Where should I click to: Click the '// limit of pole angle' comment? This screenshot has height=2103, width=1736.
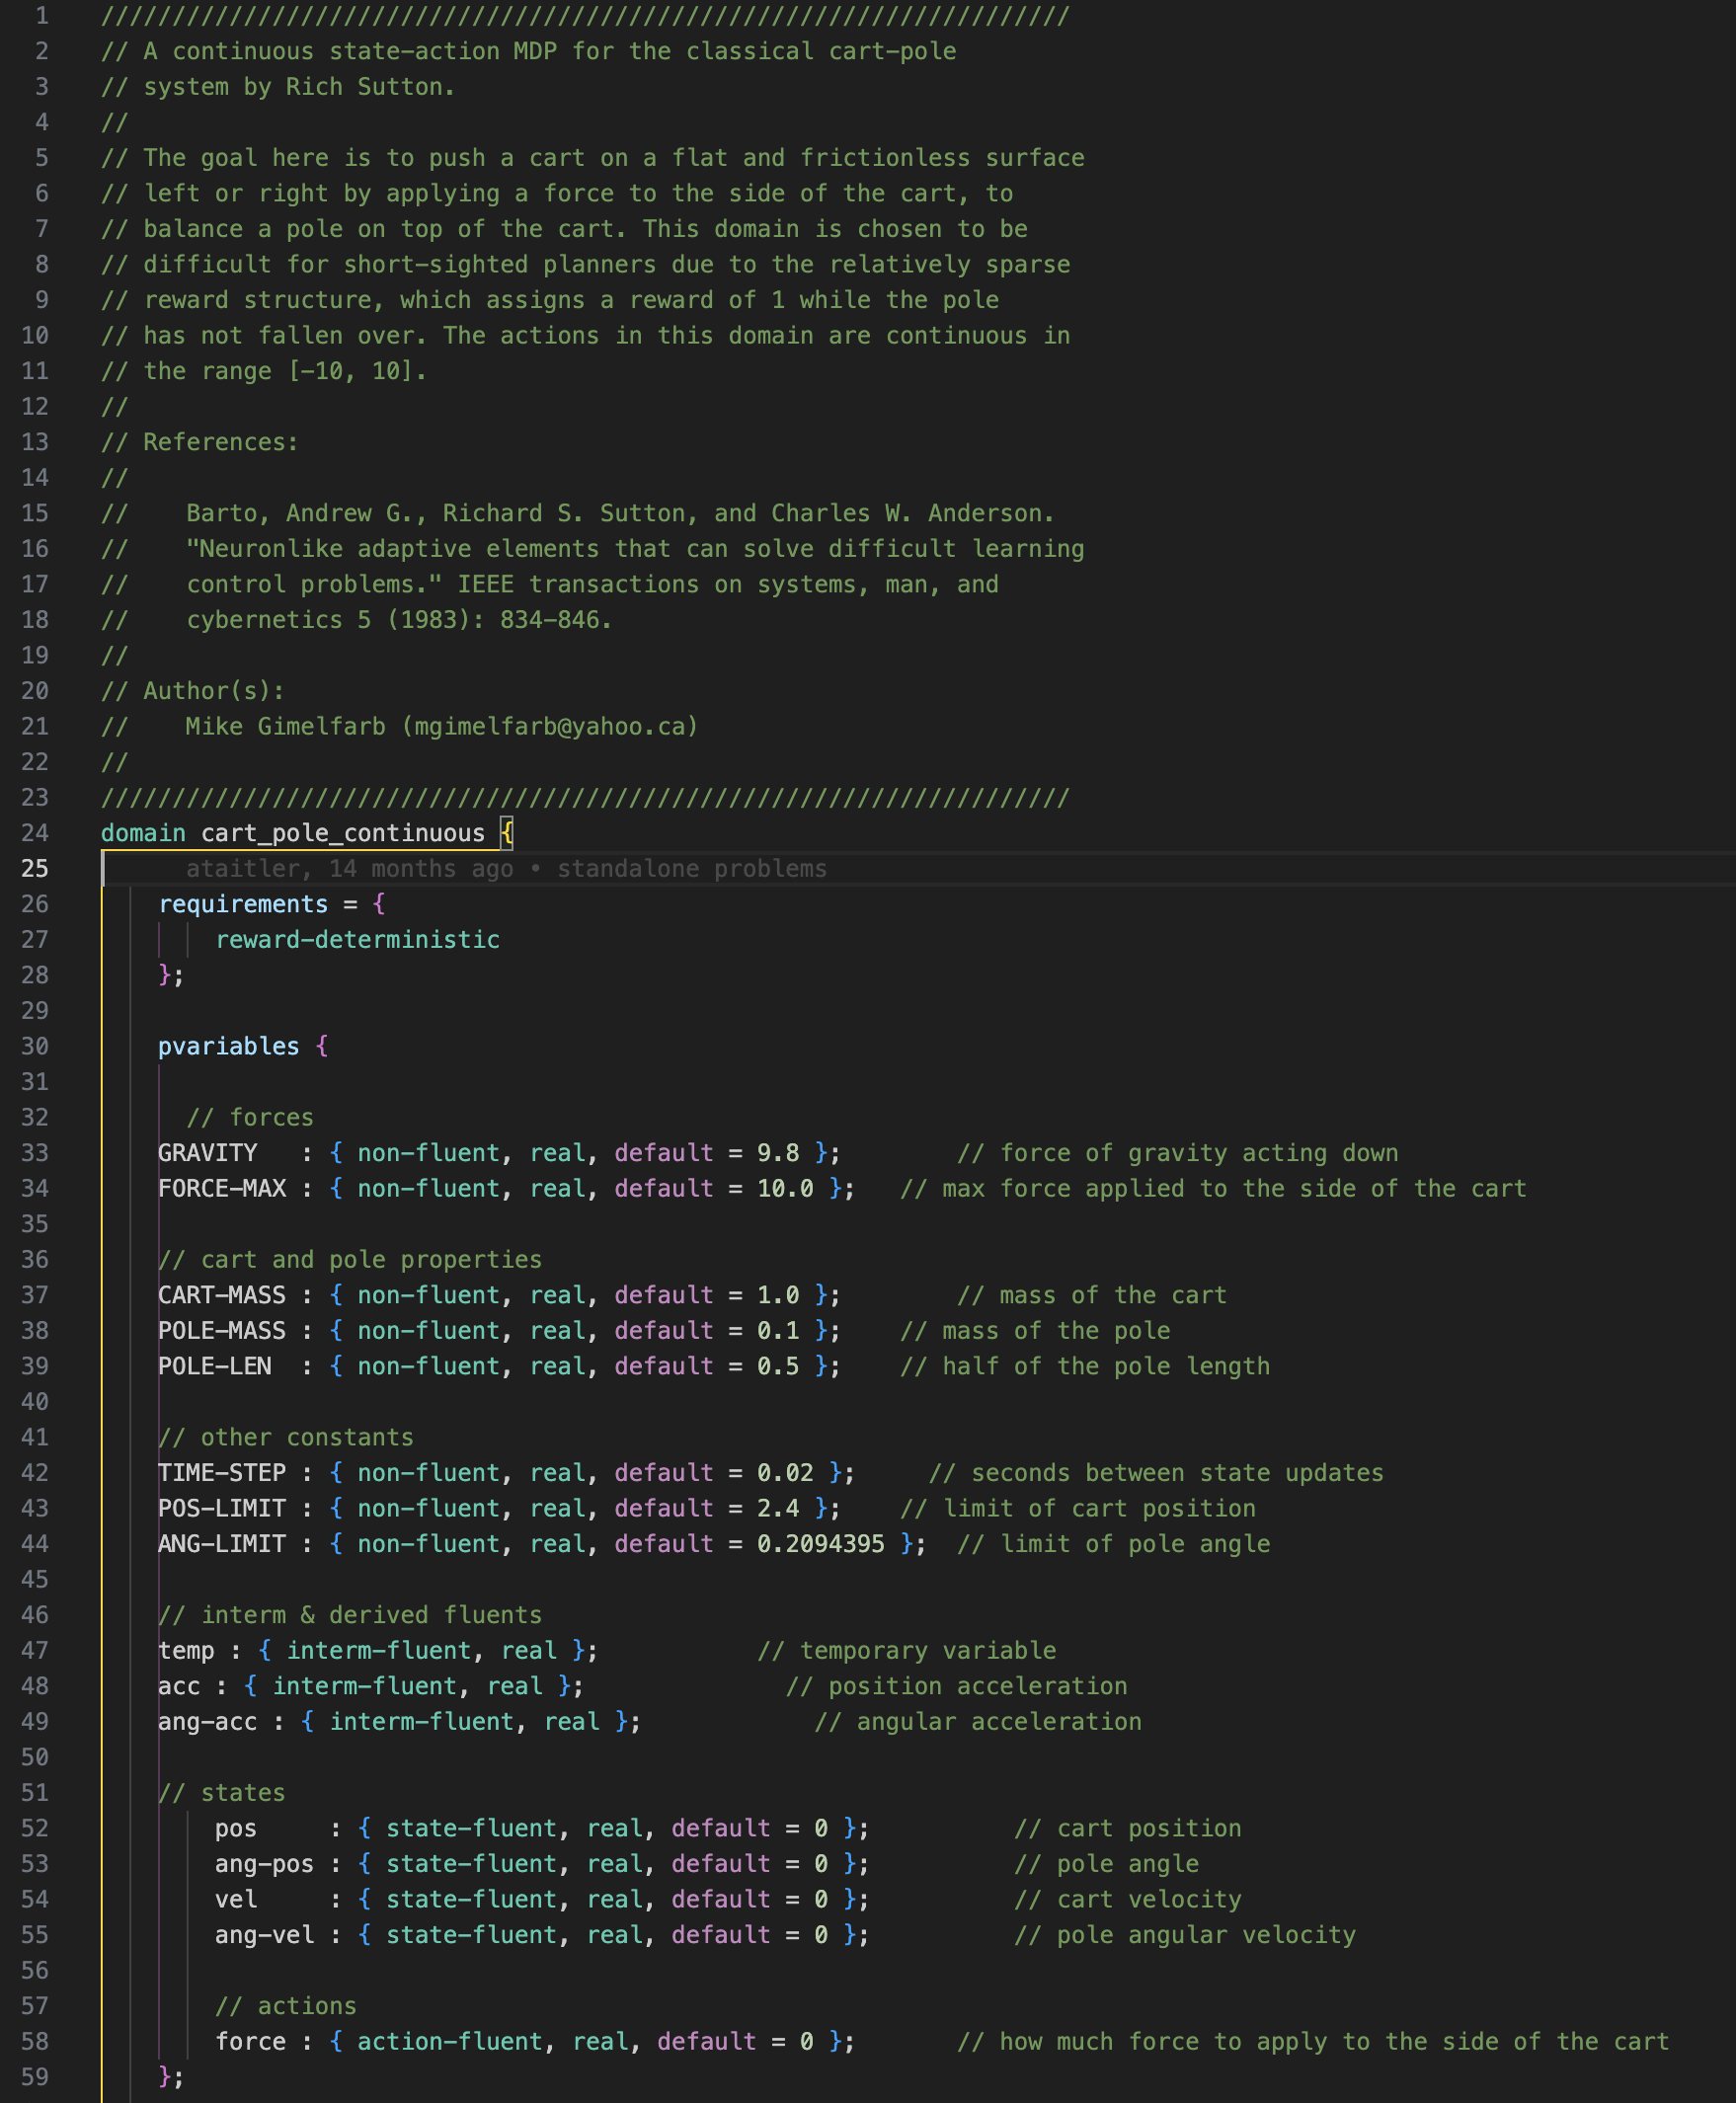(1114, 1544)
